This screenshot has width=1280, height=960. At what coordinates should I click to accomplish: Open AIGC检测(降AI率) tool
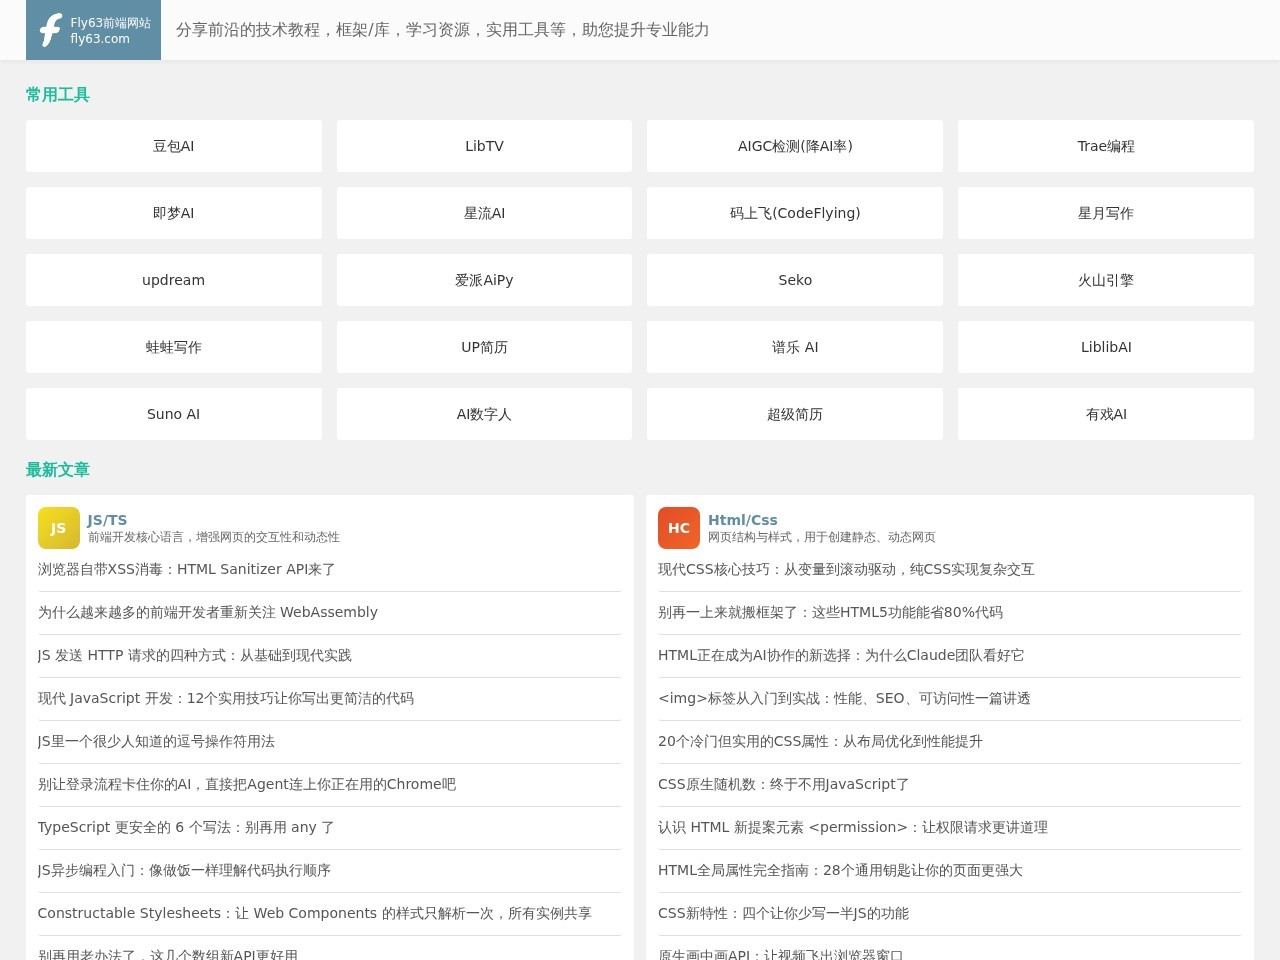pos(795,146)
